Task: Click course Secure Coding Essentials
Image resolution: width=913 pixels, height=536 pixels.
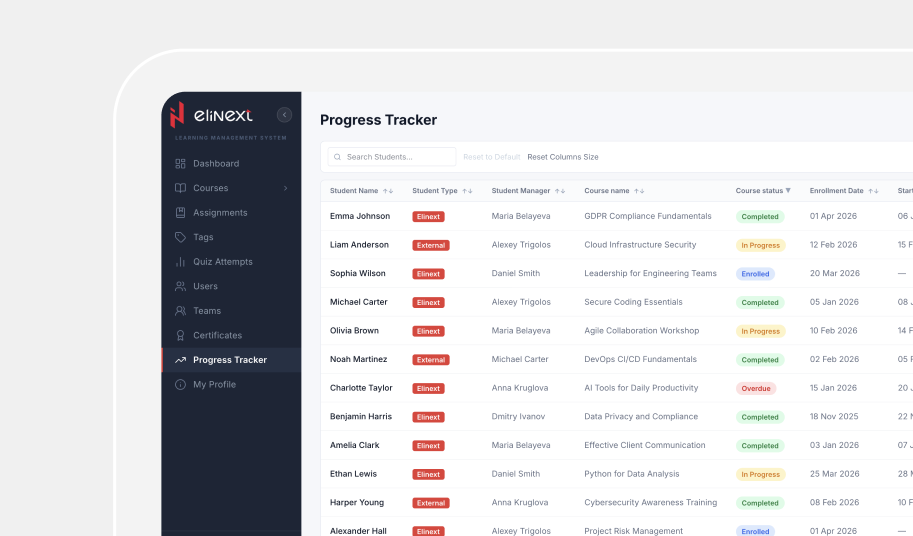Action: pyautogui.click(x=633, y=302)
